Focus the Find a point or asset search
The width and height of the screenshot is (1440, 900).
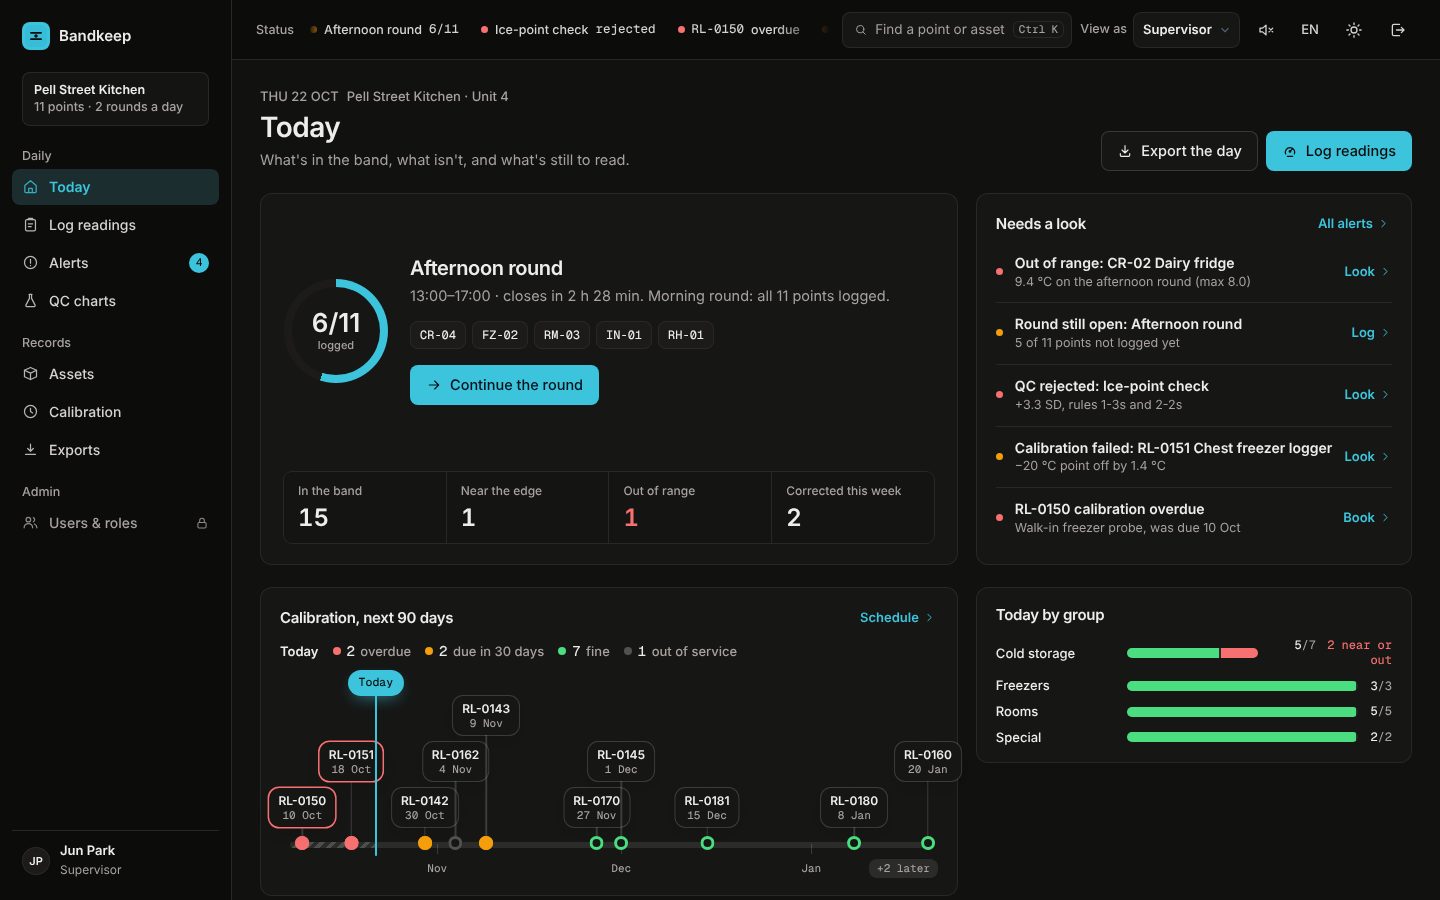(957, 30)
